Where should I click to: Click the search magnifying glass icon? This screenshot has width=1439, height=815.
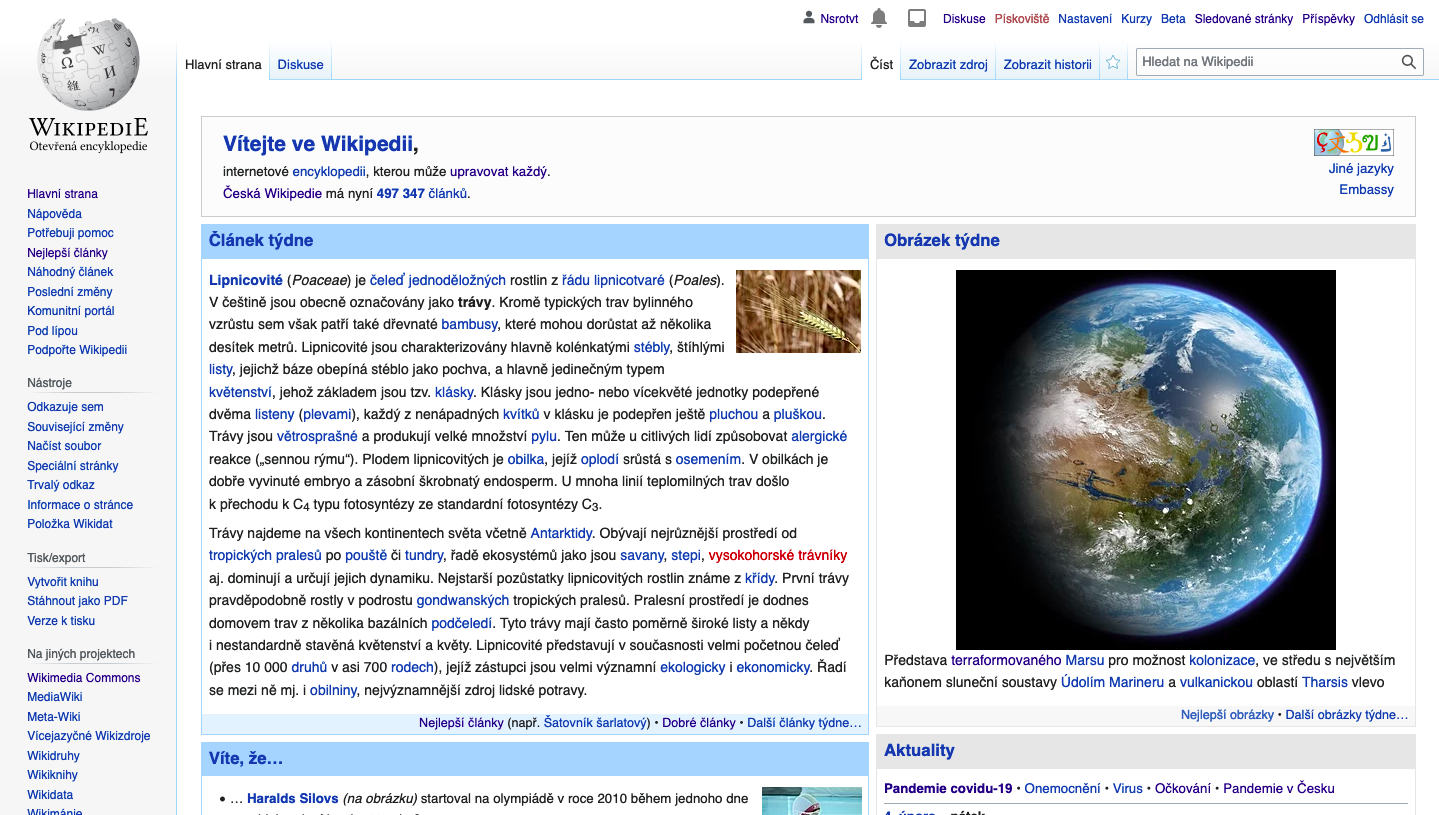[x=1409, y=62]
